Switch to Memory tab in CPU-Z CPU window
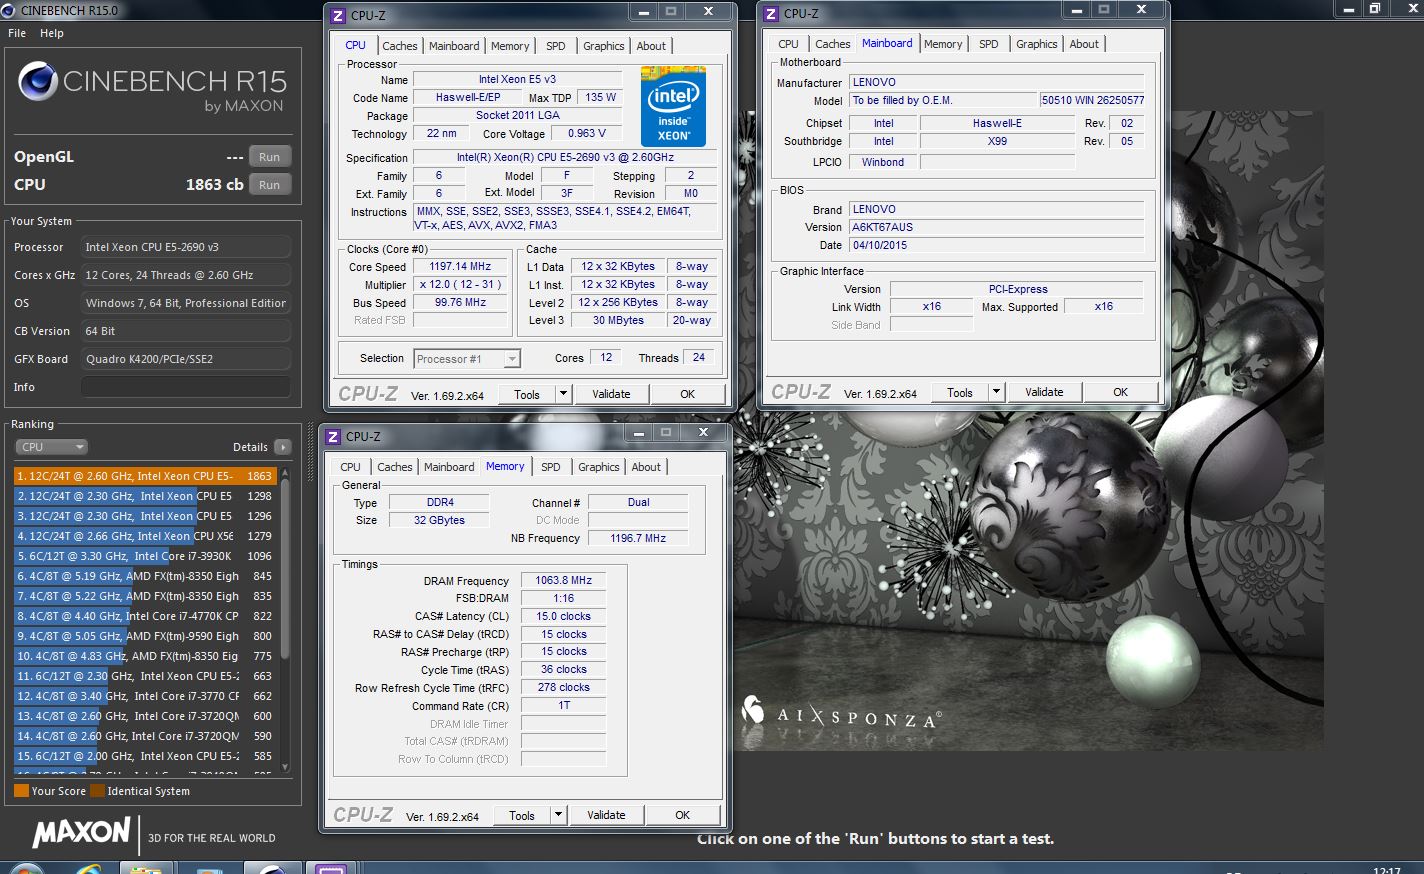The image size is (1424, 874). [x=510, y=46]
